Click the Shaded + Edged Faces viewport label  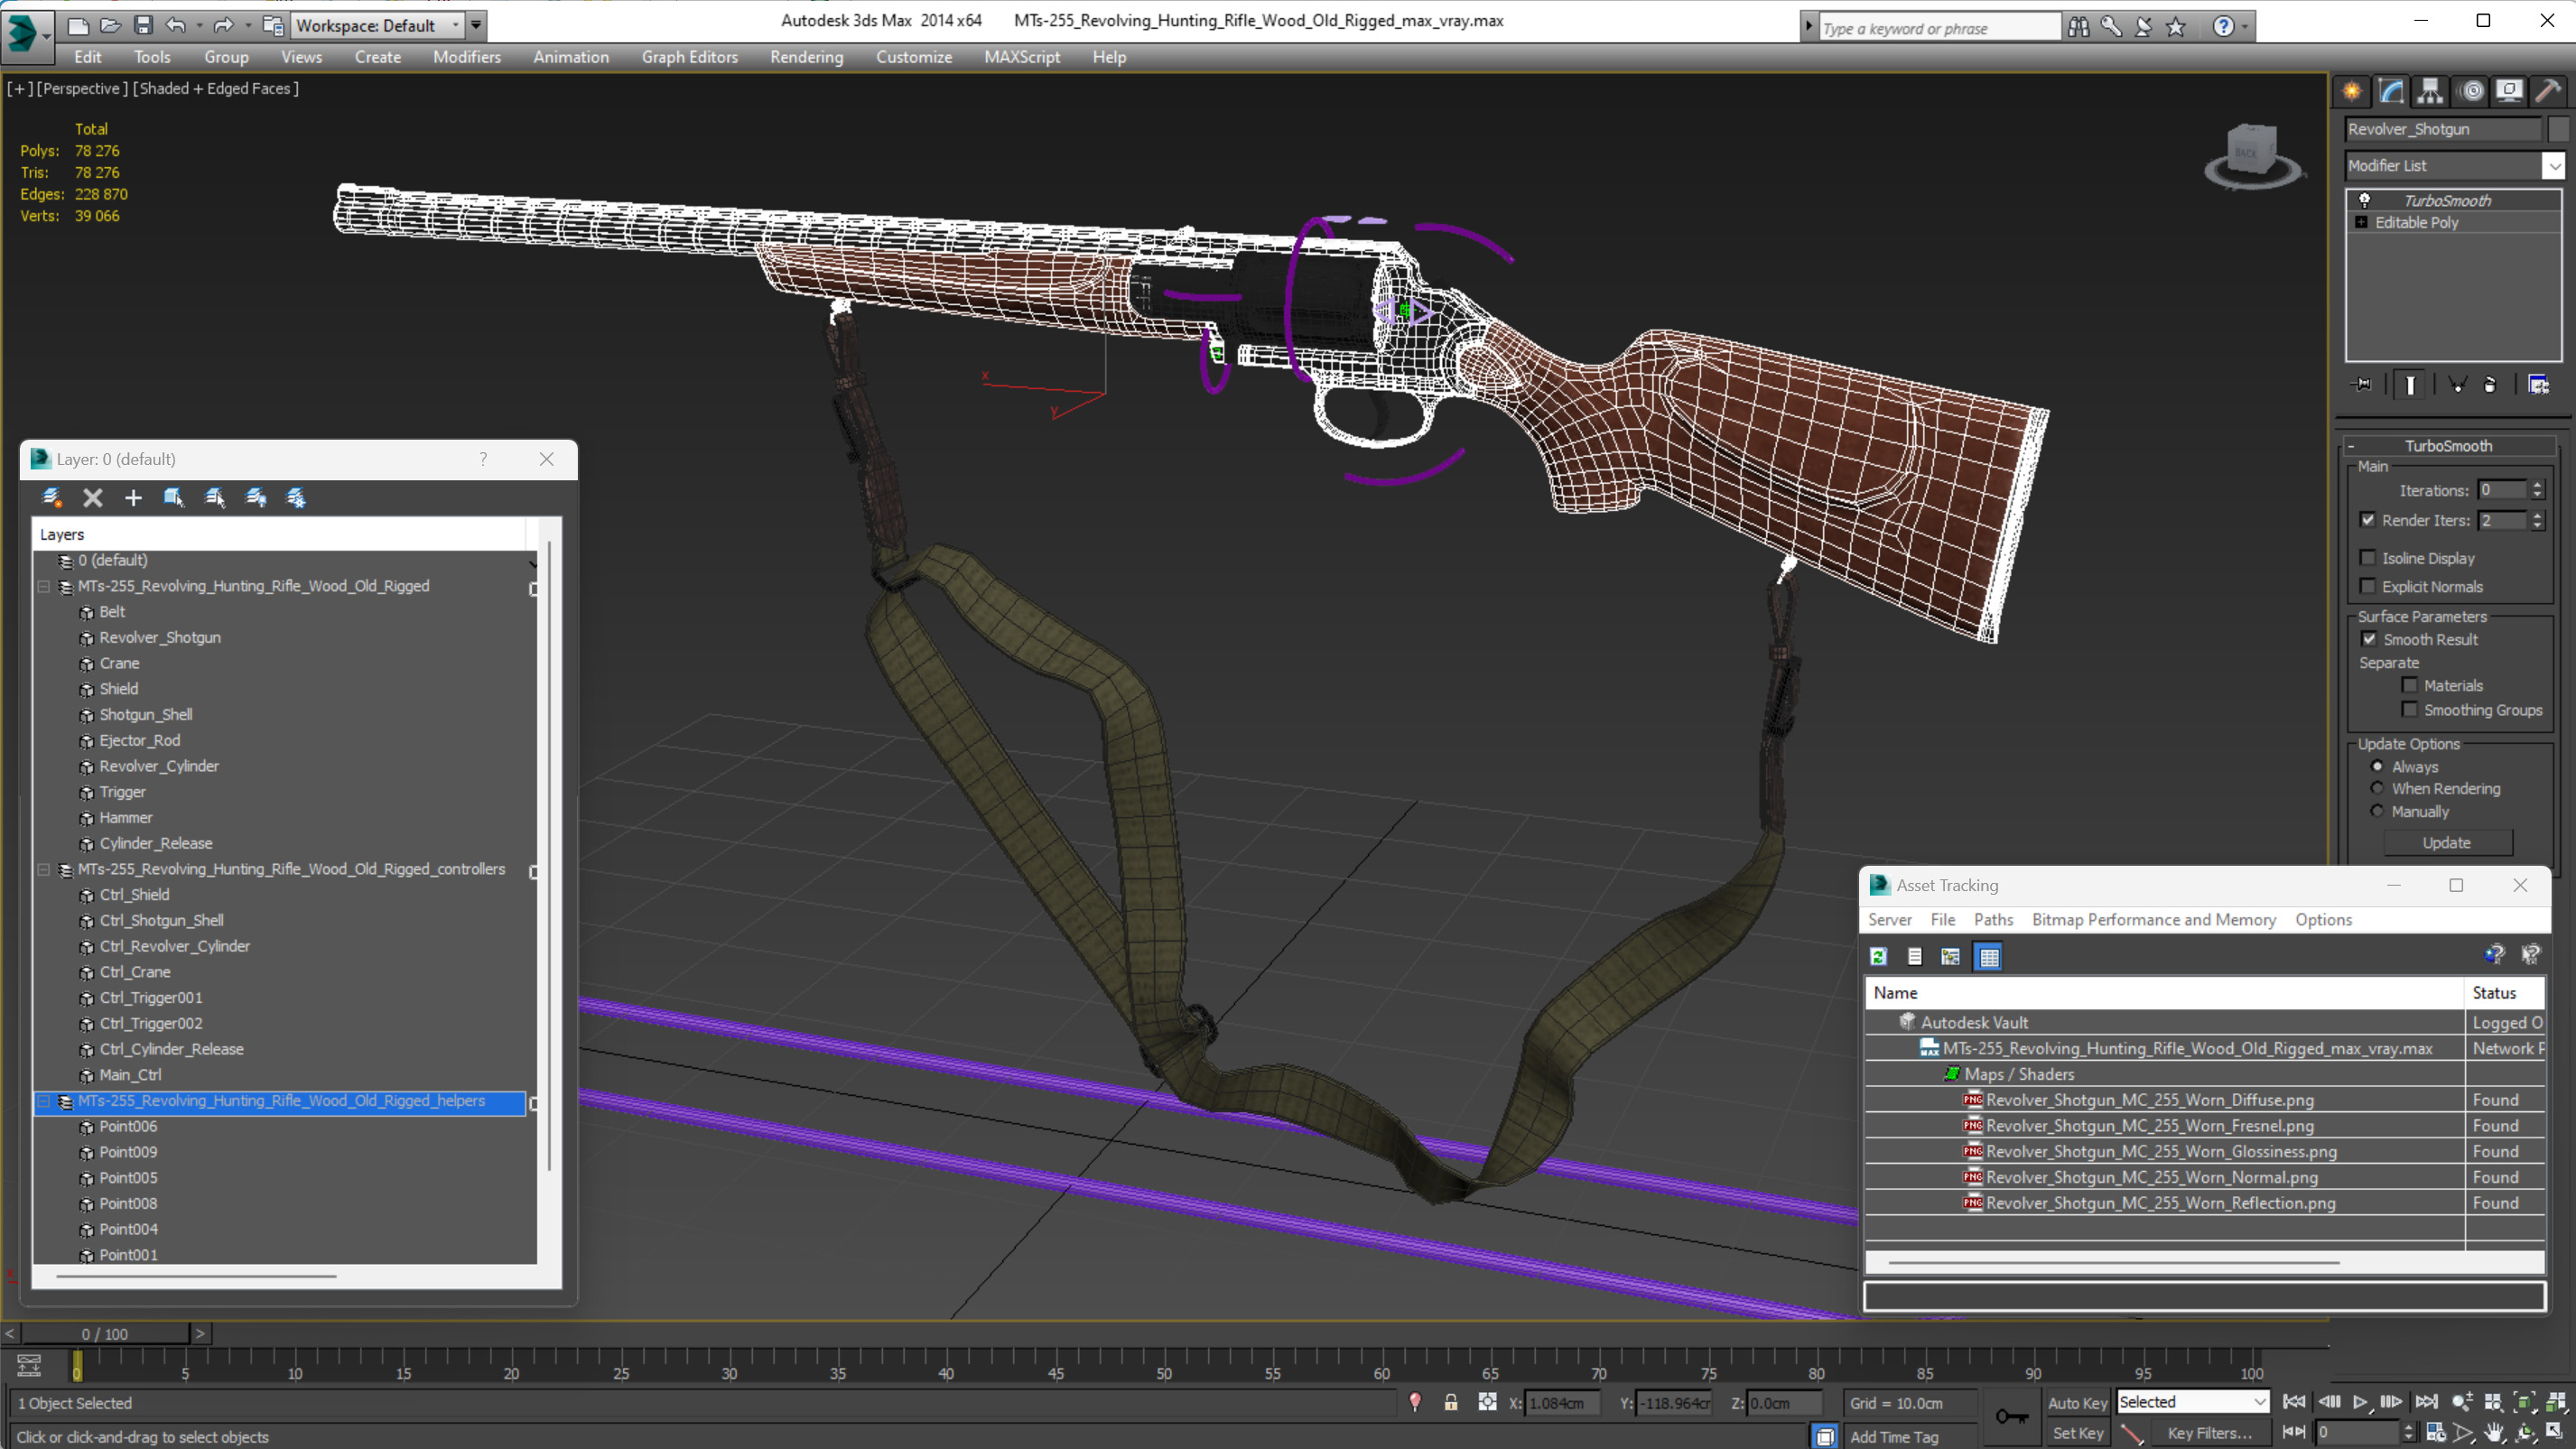click(216, 88)
